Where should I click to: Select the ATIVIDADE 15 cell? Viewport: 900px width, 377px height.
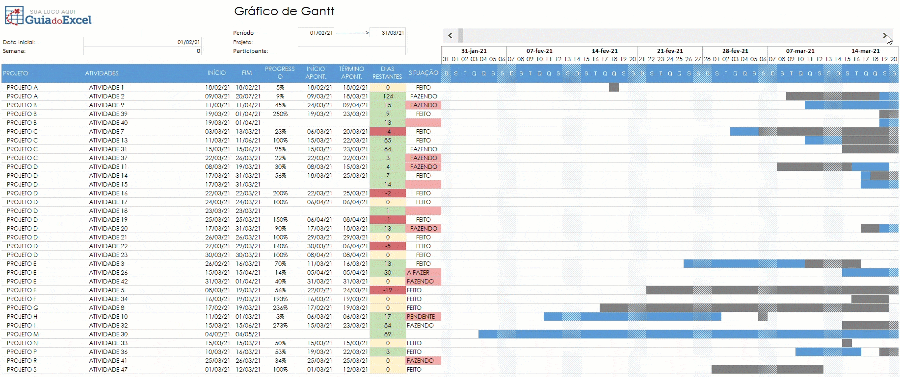click(108, 184)
